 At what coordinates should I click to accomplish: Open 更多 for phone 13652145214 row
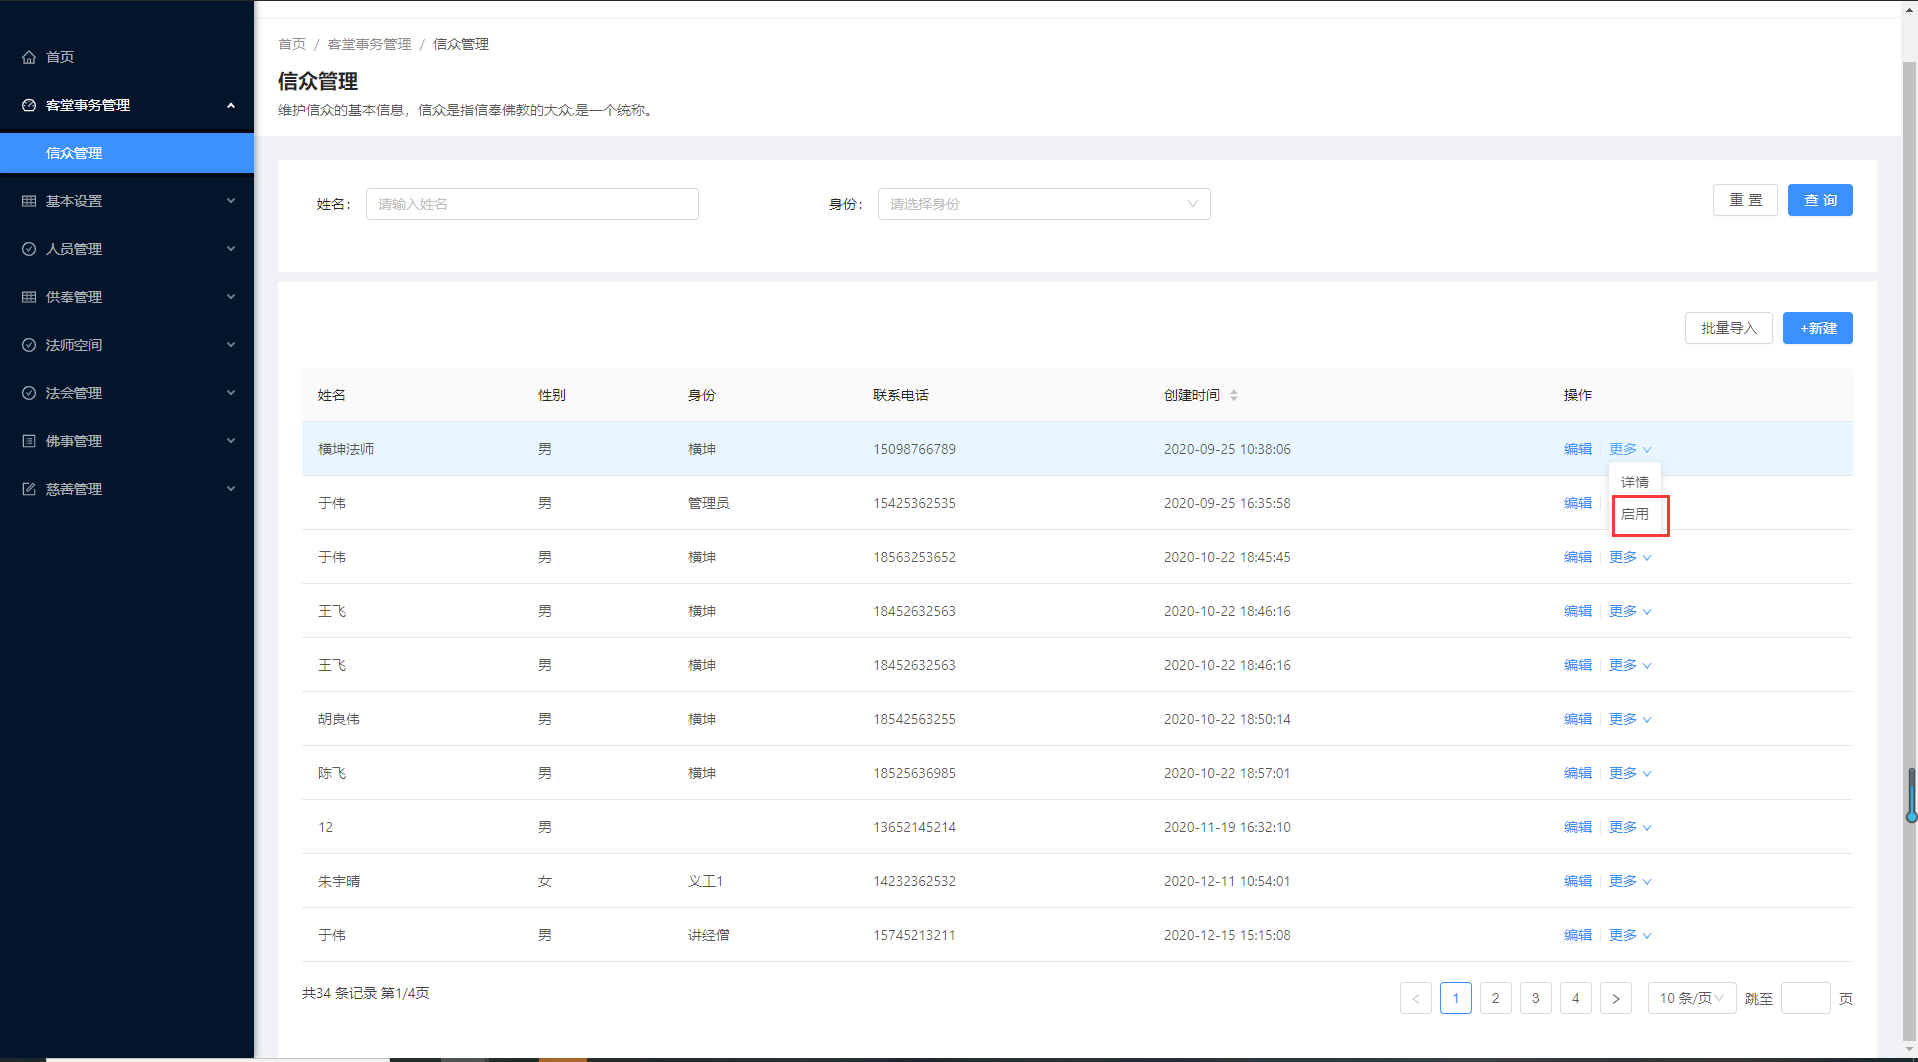point(1630,827)
